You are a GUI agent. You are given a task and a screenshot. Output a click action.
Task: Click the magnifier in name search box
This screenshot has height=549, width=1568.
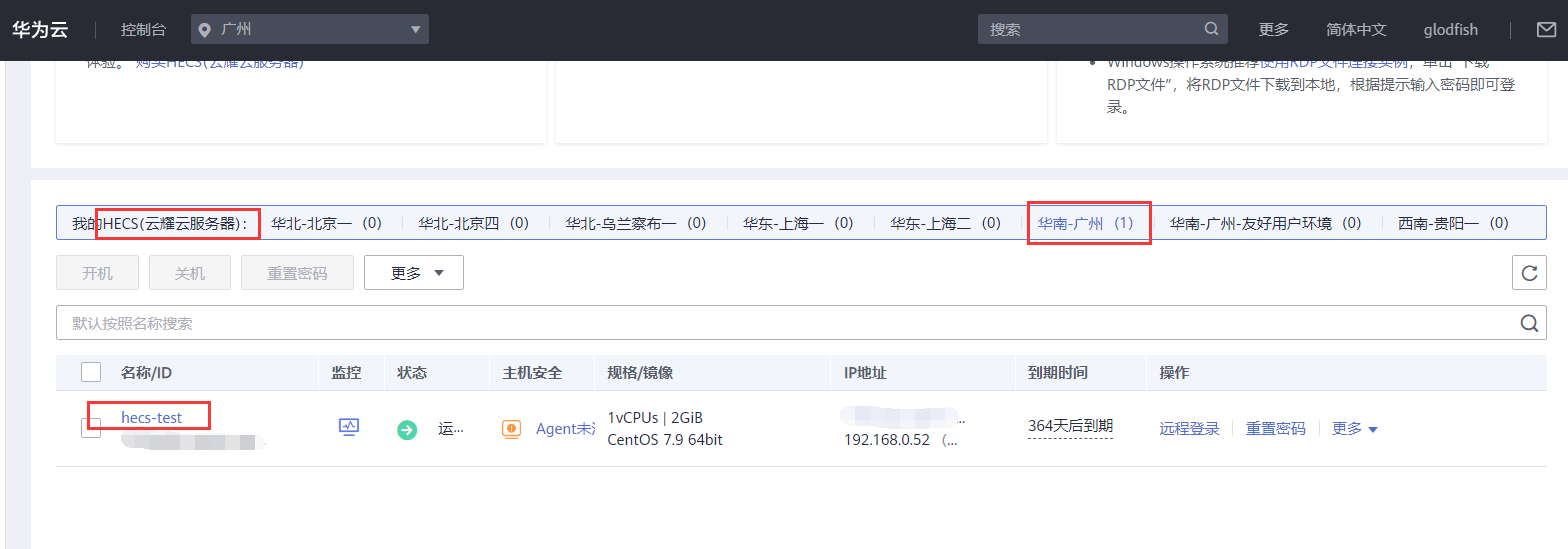(x=1529, y=323)
